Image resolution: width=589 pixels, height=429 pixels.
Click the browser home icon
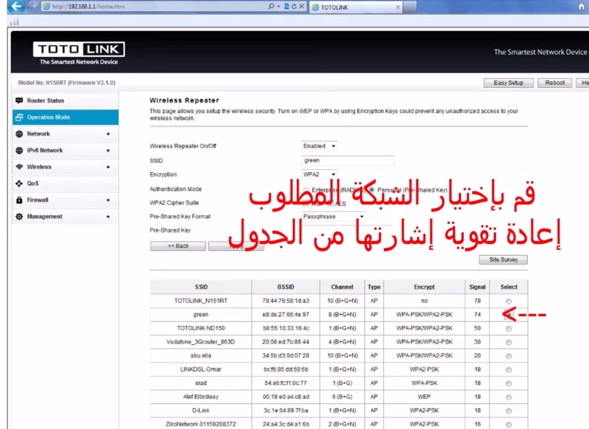(x=581, y=6)
